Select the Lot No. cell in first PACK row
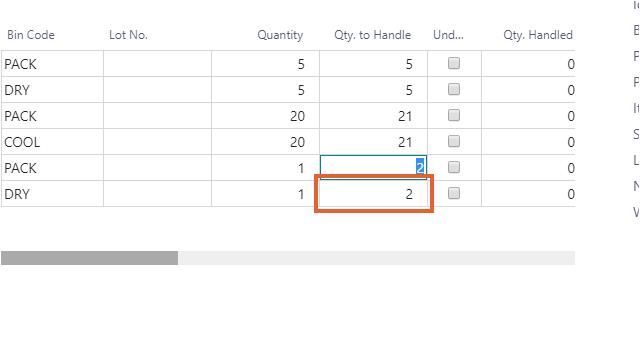The image size is (640, 360). coord(158,64)
